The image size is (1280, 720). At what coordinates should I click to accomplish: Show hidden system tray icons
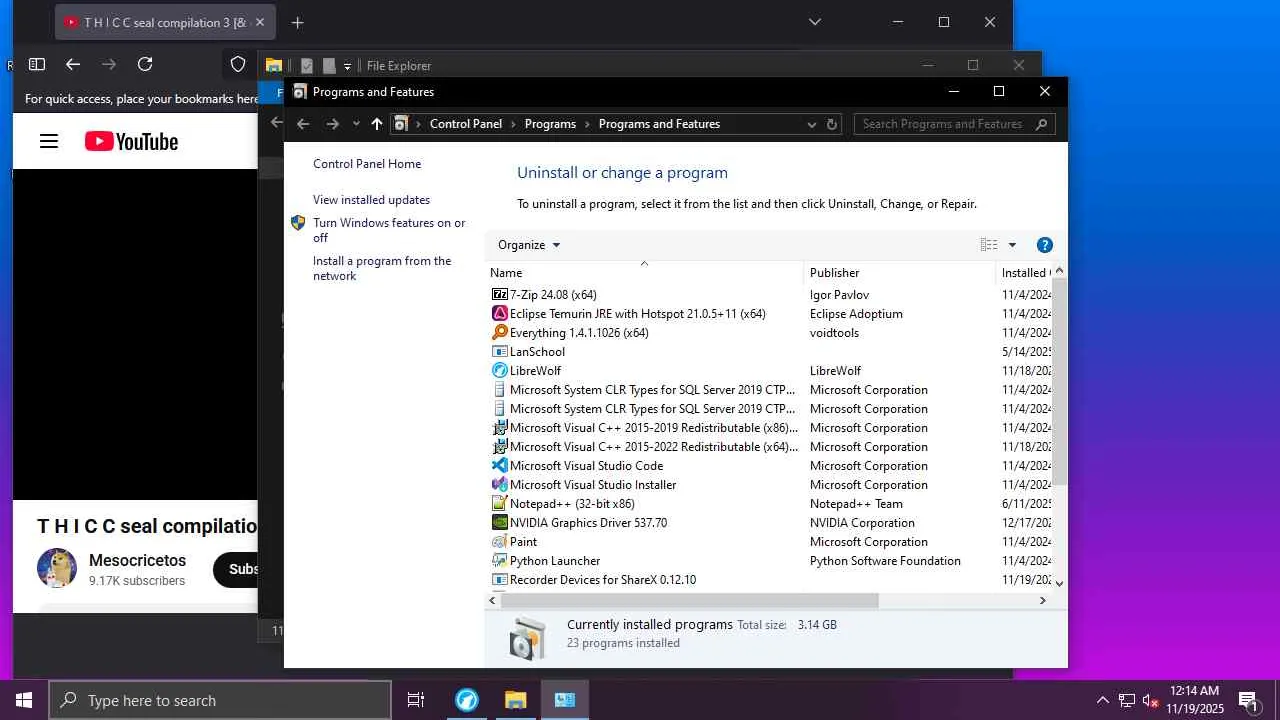tap(1103, 700)
